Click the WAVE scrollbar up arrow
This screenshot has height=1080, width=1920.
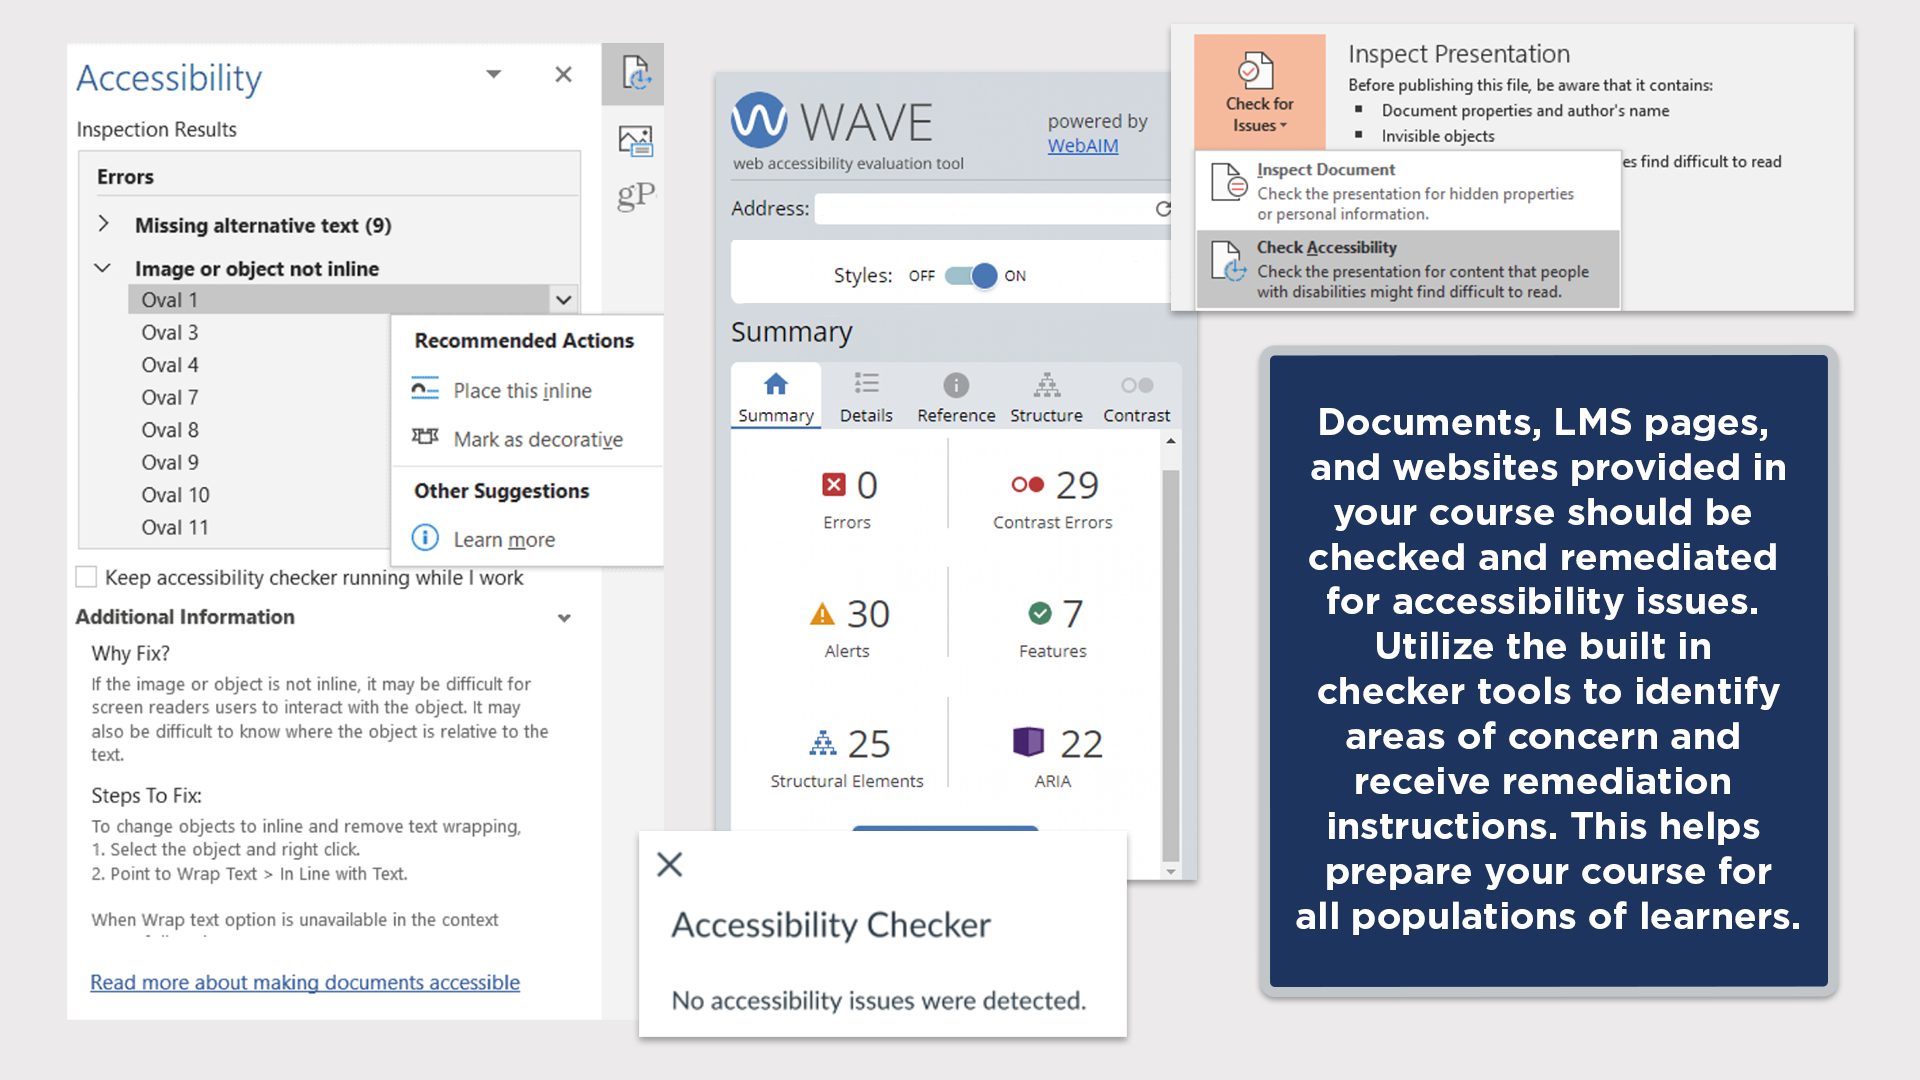[1170, 441]
